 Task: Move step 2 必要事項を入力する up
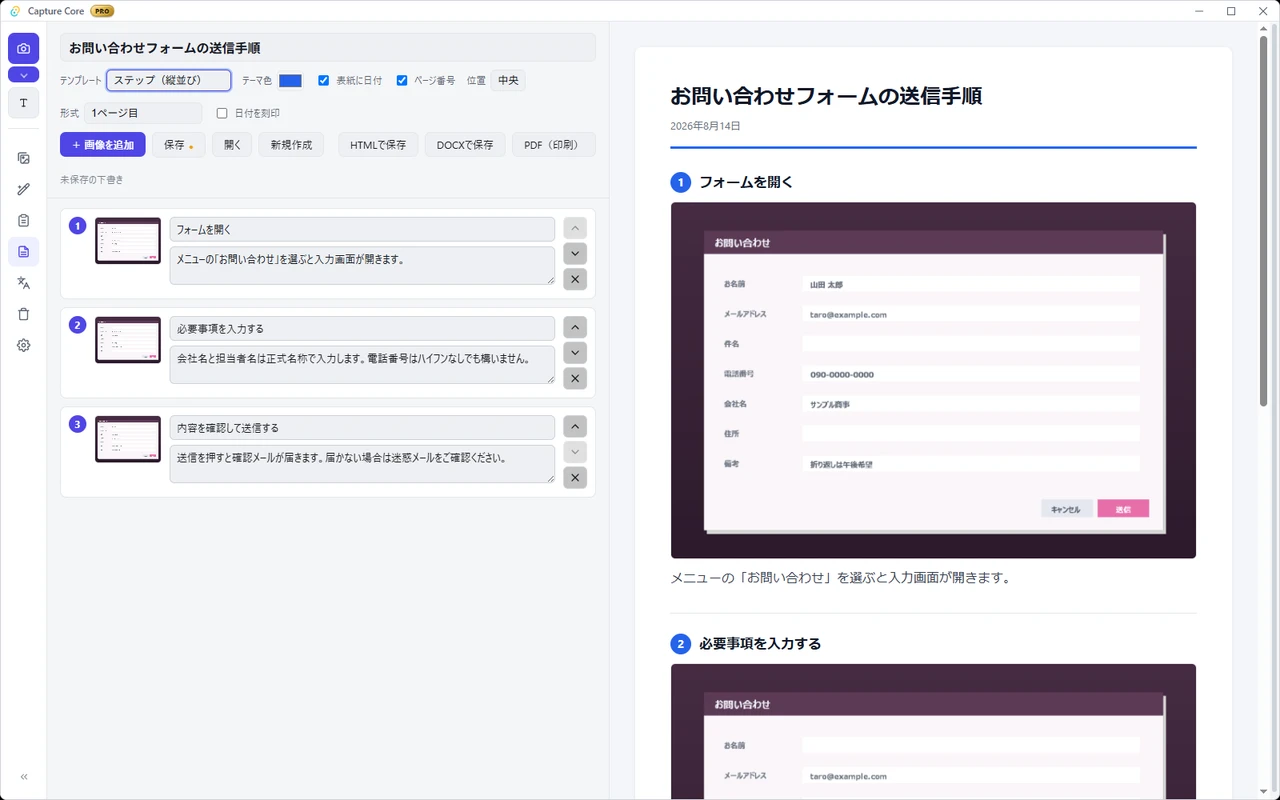coord(575,327)
